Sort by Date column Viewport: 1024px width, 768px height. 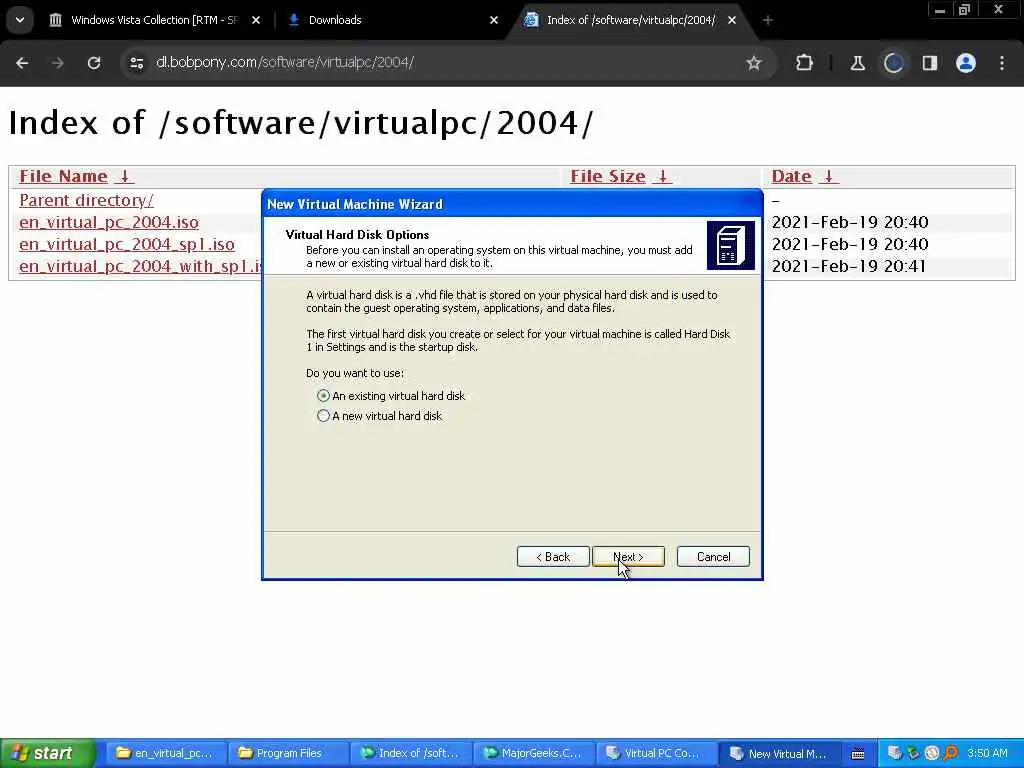click(792, 176)
